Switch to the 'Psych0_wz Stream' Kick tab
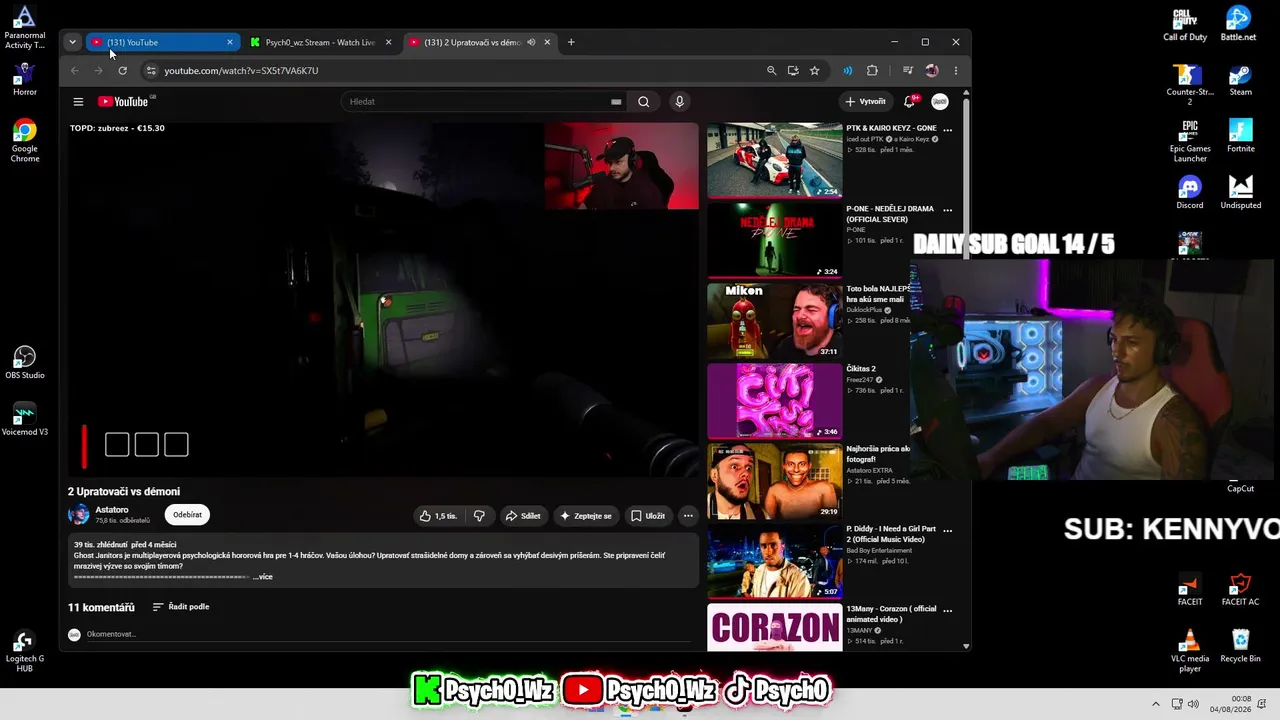The width and height of the screenshot is (1280, 720). point(320,42)
